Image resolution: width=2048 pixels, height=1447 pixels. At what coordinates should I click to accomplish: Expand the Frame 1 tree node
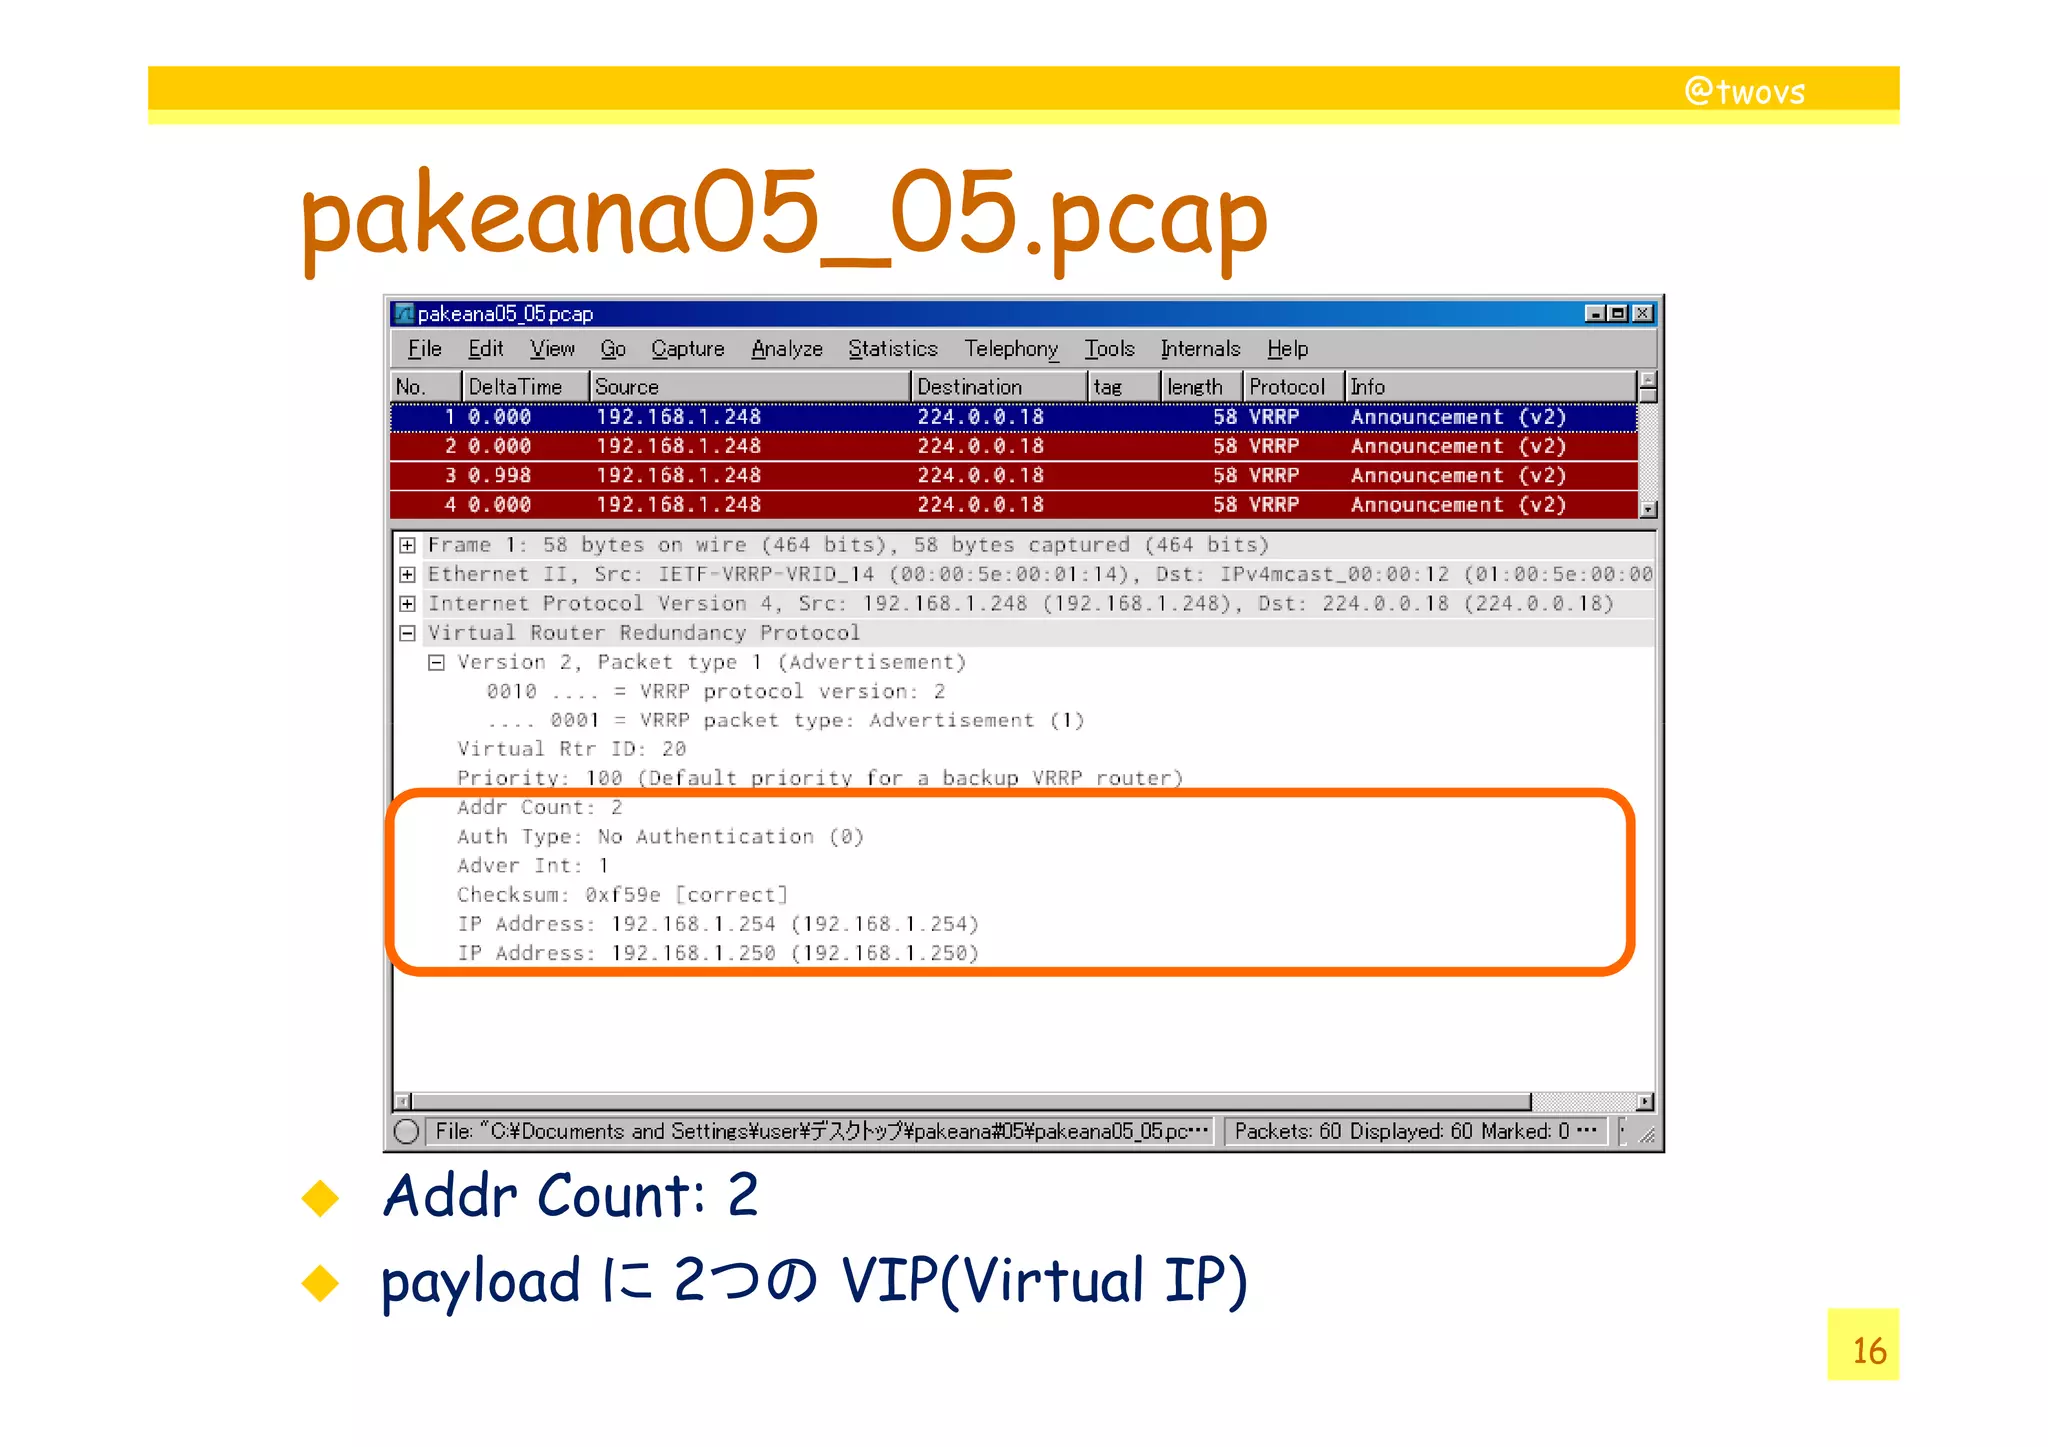click(407, 545)
